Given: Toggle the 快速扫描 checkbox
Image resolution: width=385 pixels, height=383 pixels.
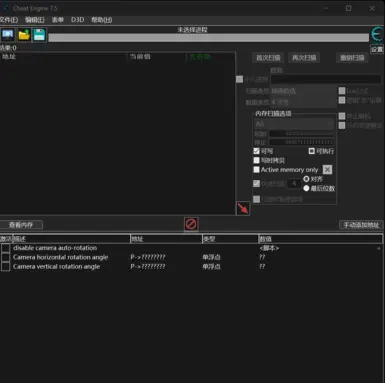Looking at the screenshot, I should [x=256, y=183].
